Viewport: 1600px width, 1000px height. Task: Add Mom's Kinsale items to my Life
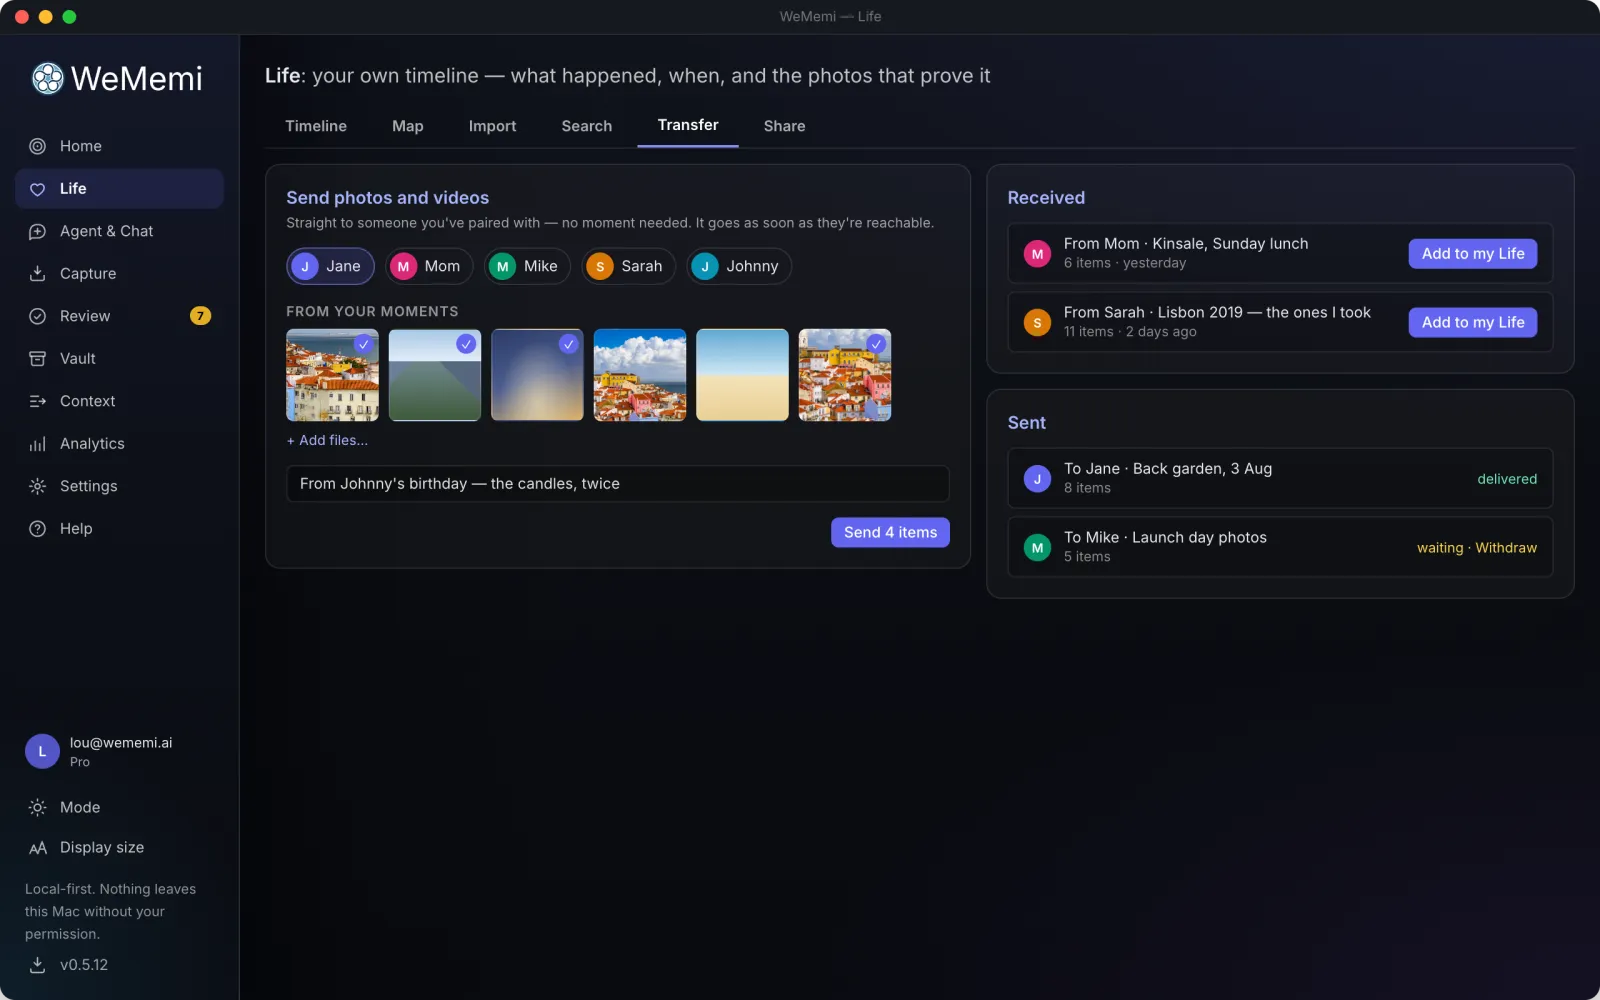1473,253
